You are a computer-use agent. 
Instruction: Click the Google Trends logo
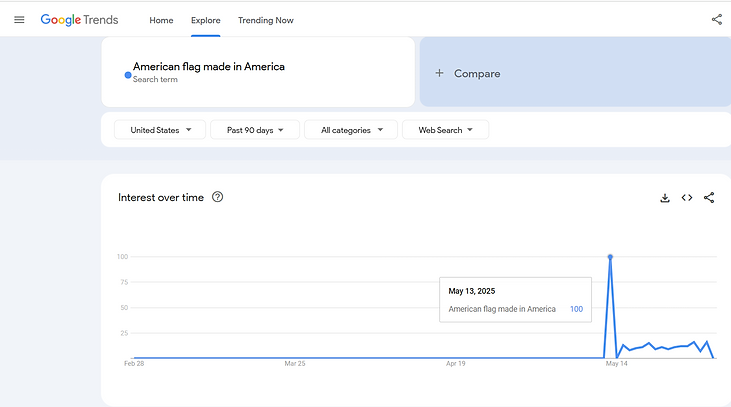[x=79, y=20]
